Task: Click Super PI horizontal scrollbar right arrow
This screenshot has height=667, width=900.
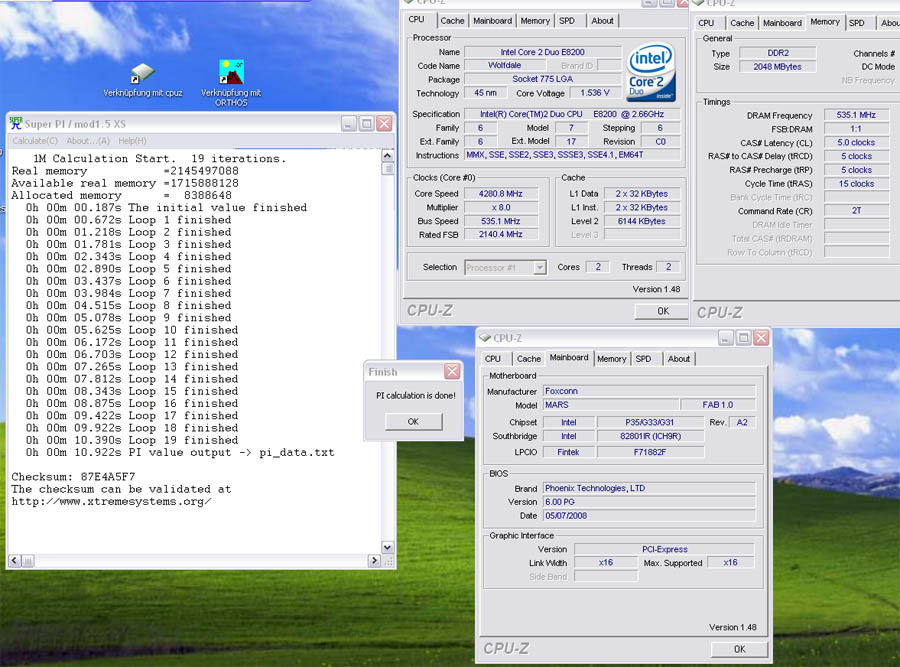Action: (x=374, y=561)
